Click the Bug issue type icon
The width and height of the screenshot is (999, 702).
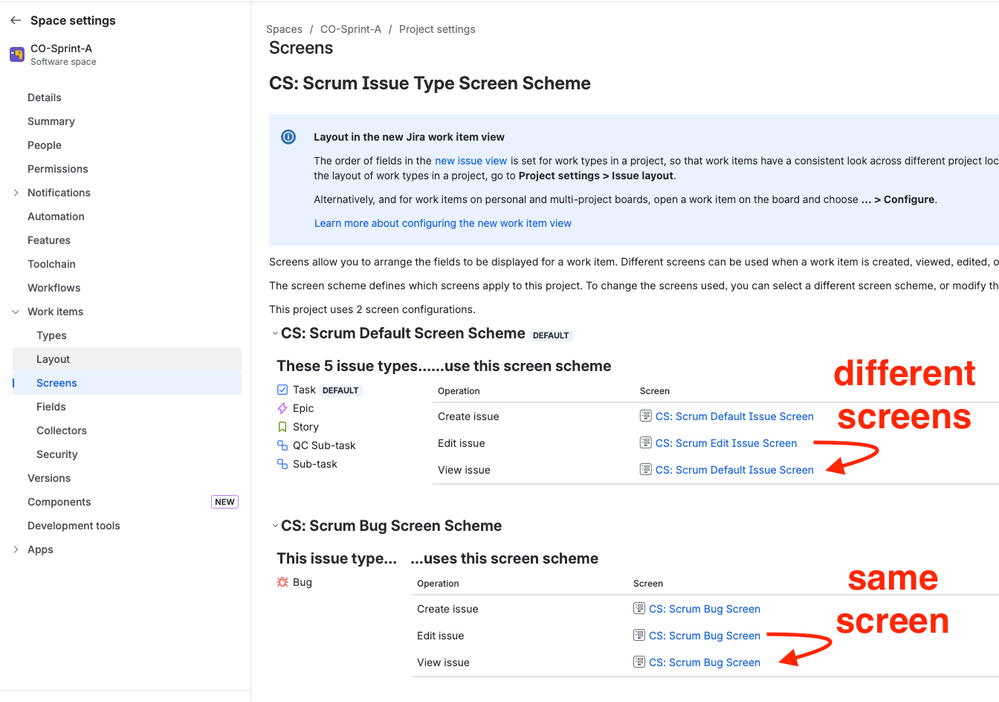click(282, 582)
